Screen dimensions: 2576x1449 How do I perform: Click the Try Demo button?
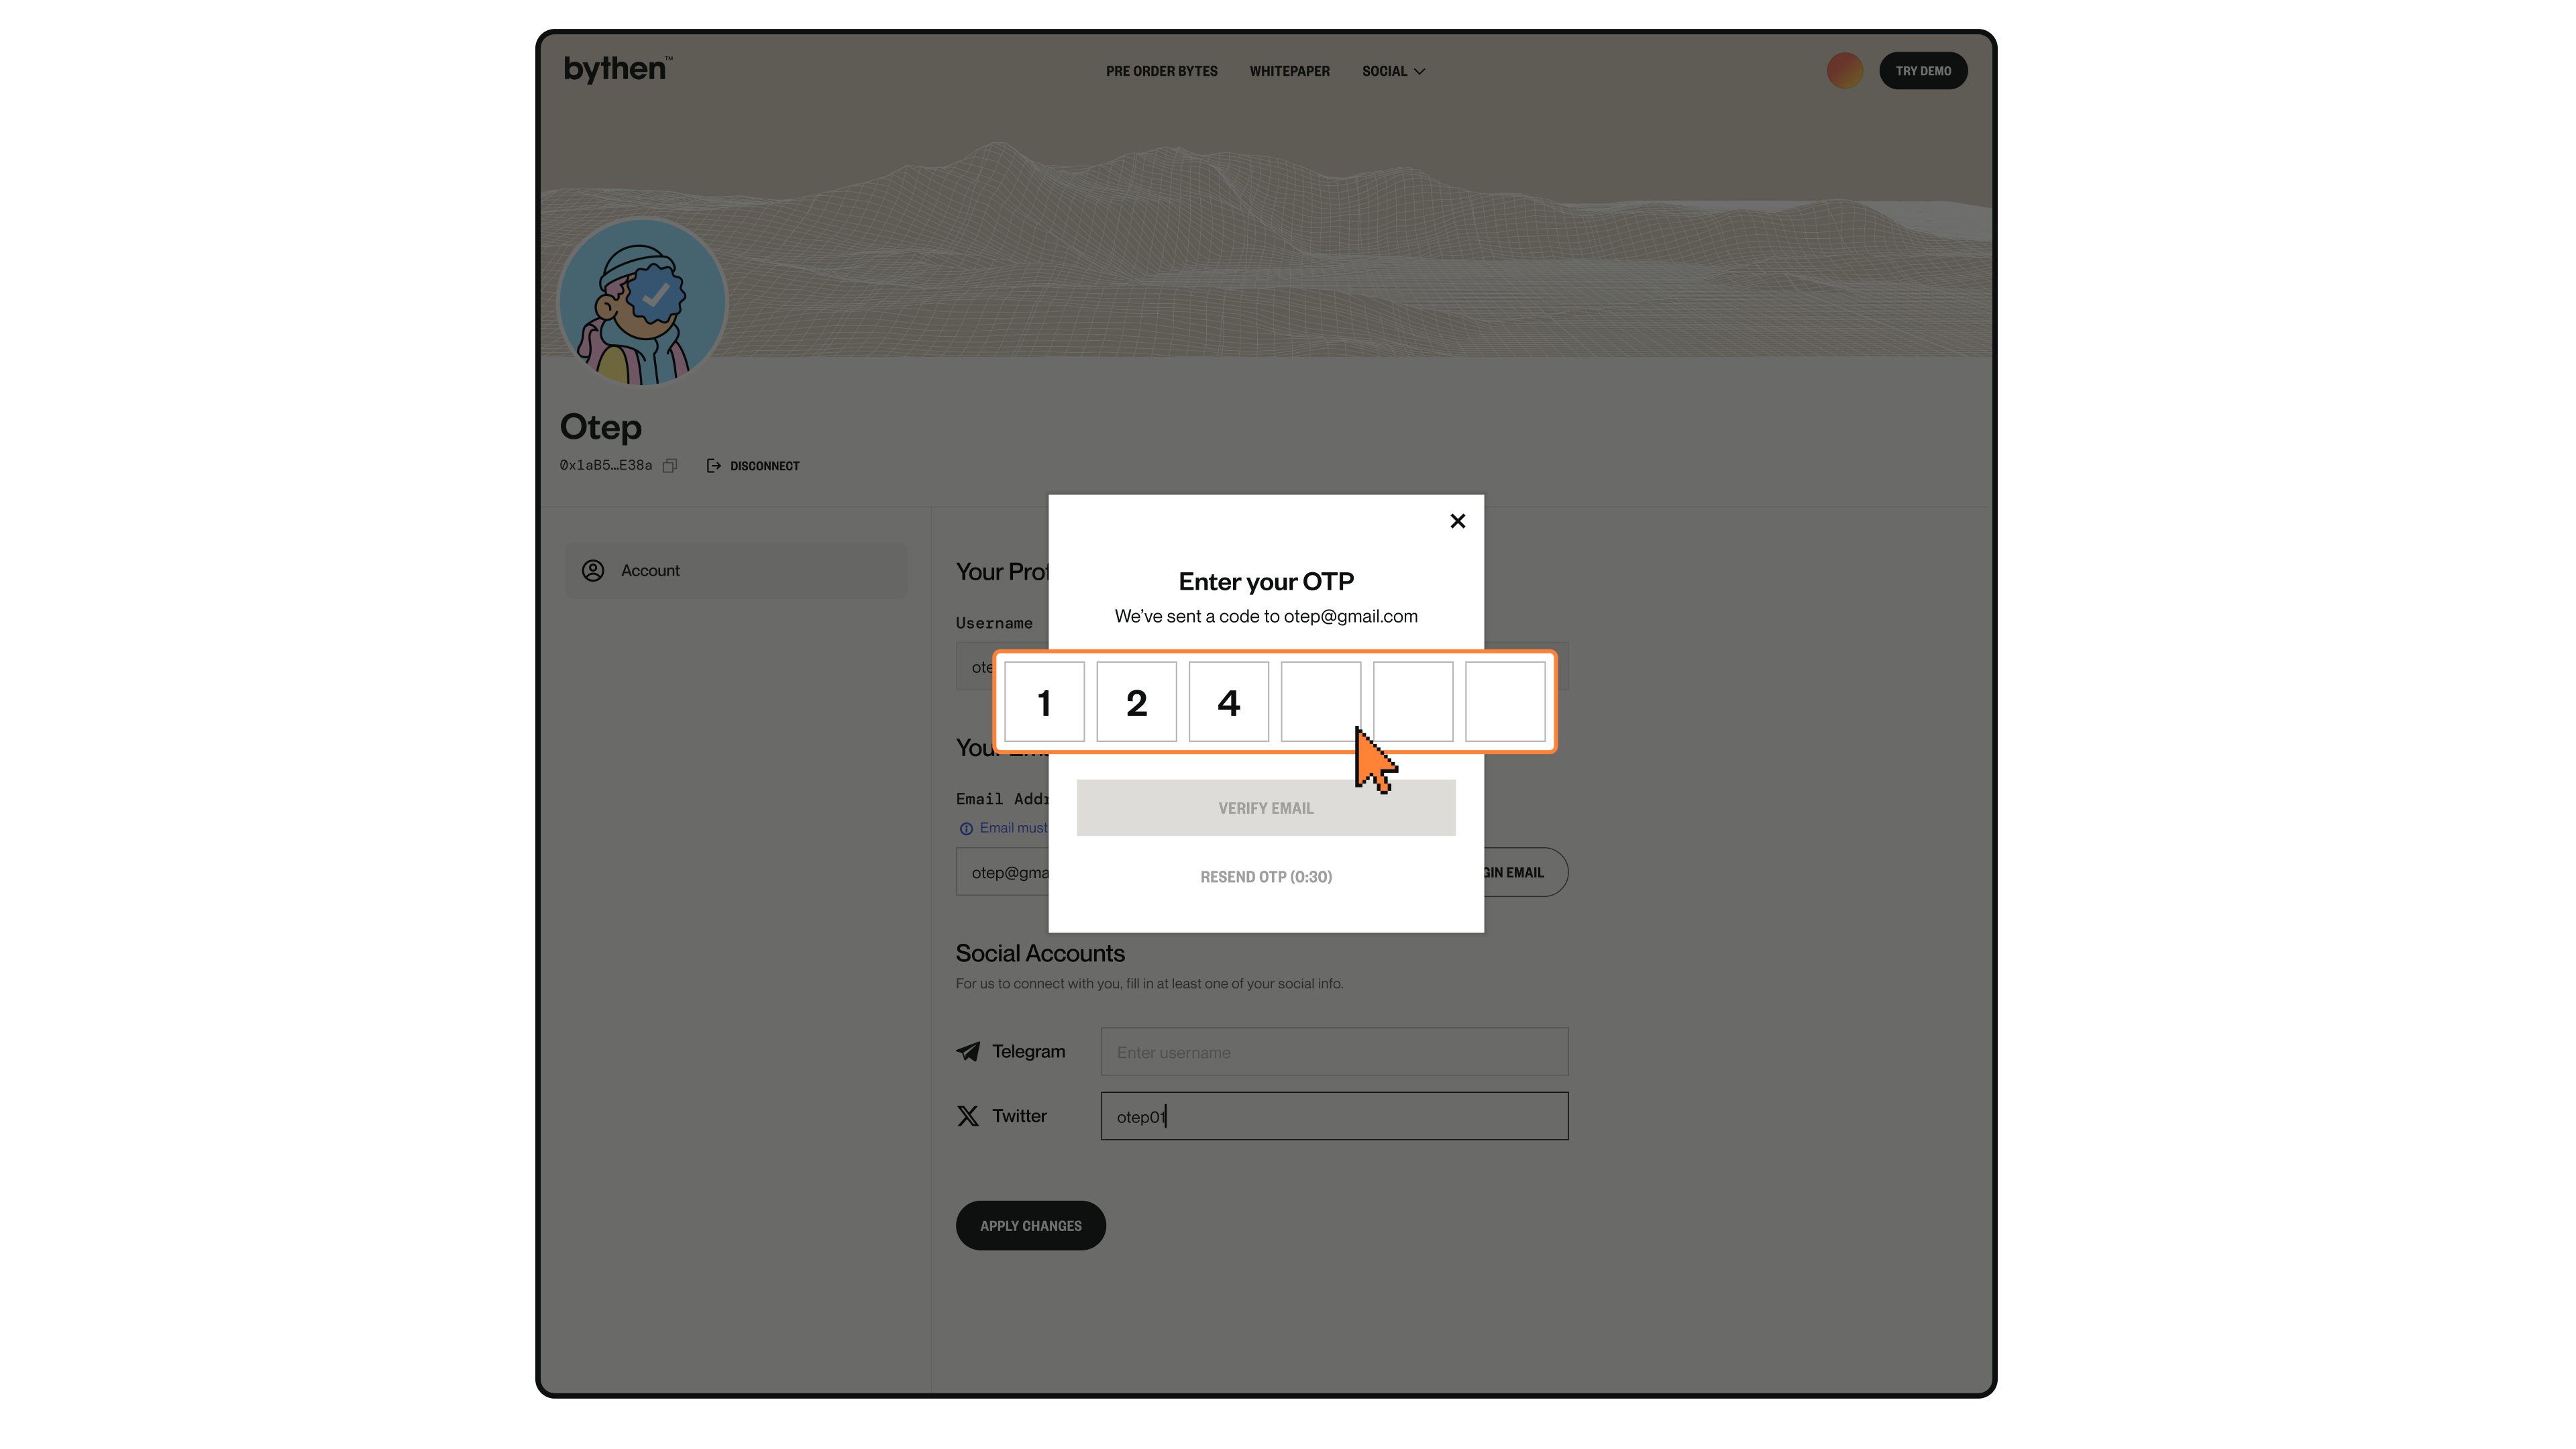(x=1922, y=71)
